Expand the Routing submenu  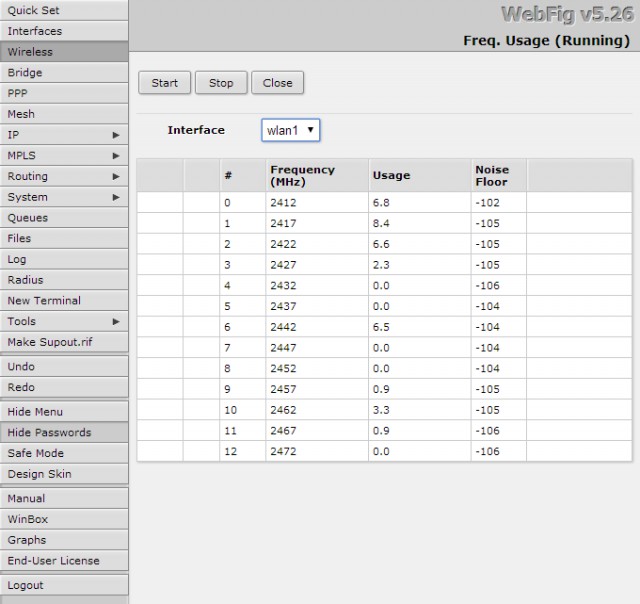64,176
